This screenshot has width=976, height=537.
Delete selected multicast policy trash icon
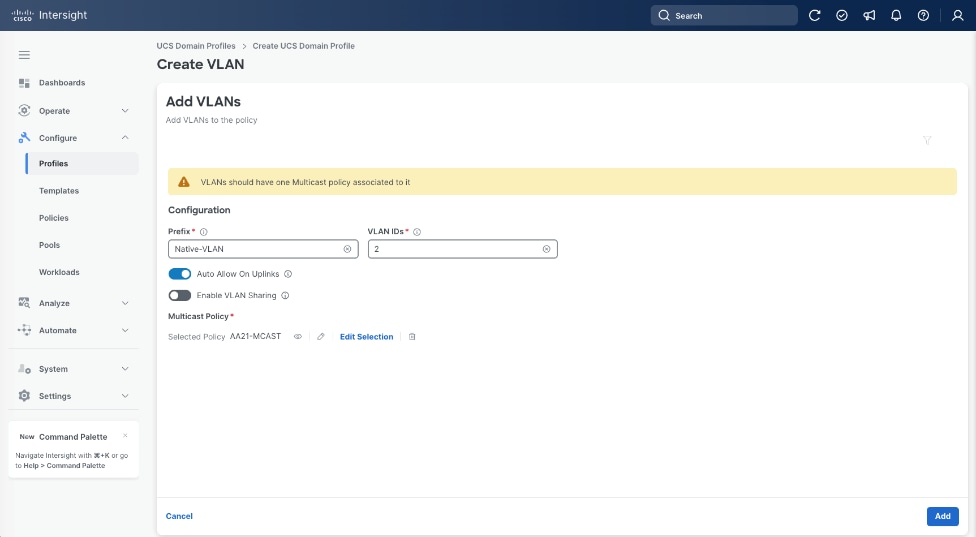412,337
